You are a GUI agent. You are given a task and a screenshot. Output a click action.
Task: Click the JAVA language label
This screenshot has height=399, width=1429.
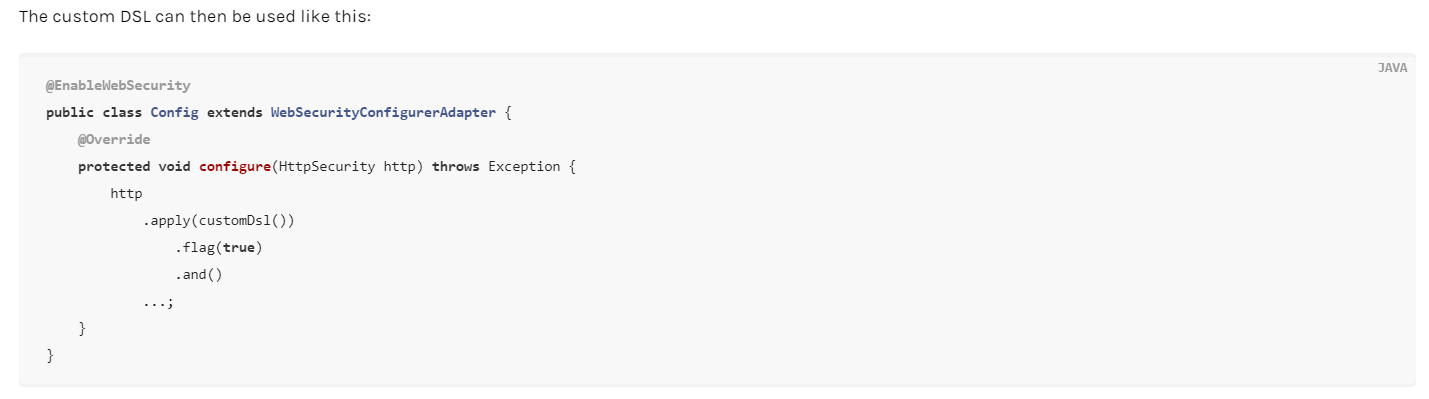coord(1392,68)
